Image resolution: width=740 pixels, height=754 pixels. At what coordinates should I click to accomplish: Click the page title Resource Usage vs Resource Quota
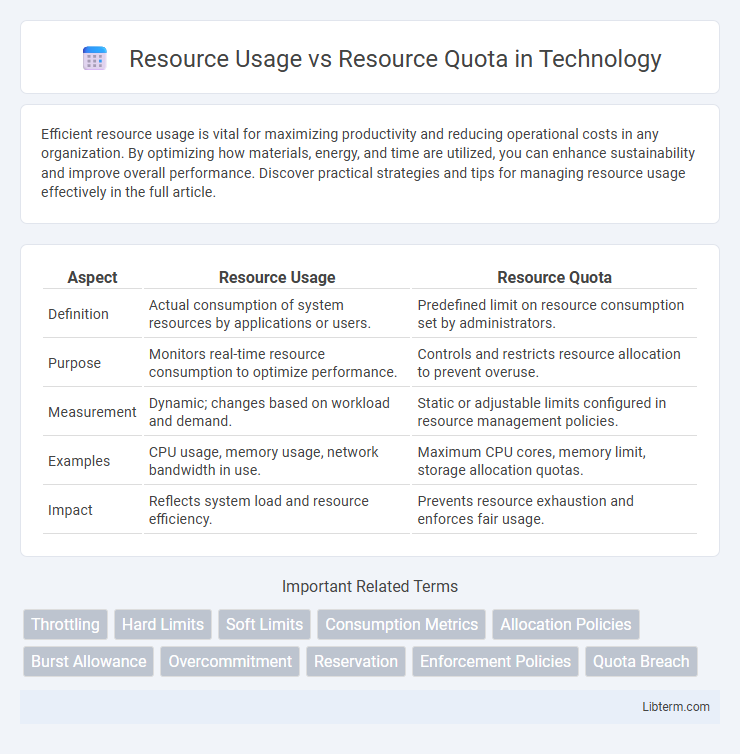pos(395,59)
